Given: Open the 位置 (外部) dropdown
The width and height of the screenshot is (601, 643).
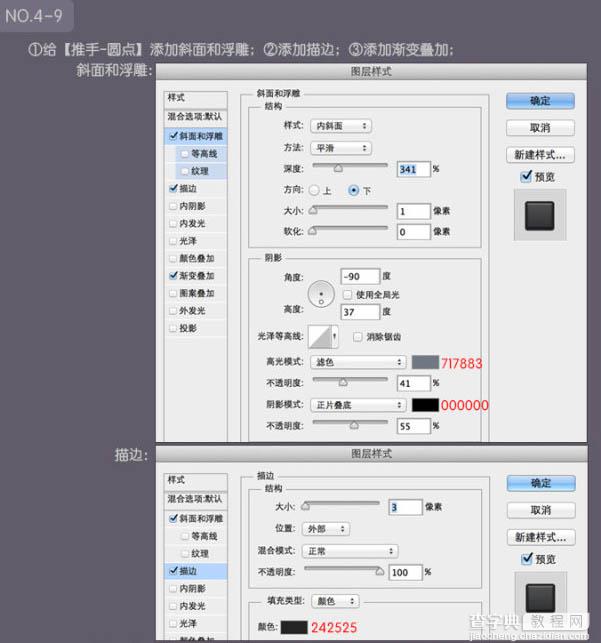Looking at the screenshot, I should coord(326,529).
